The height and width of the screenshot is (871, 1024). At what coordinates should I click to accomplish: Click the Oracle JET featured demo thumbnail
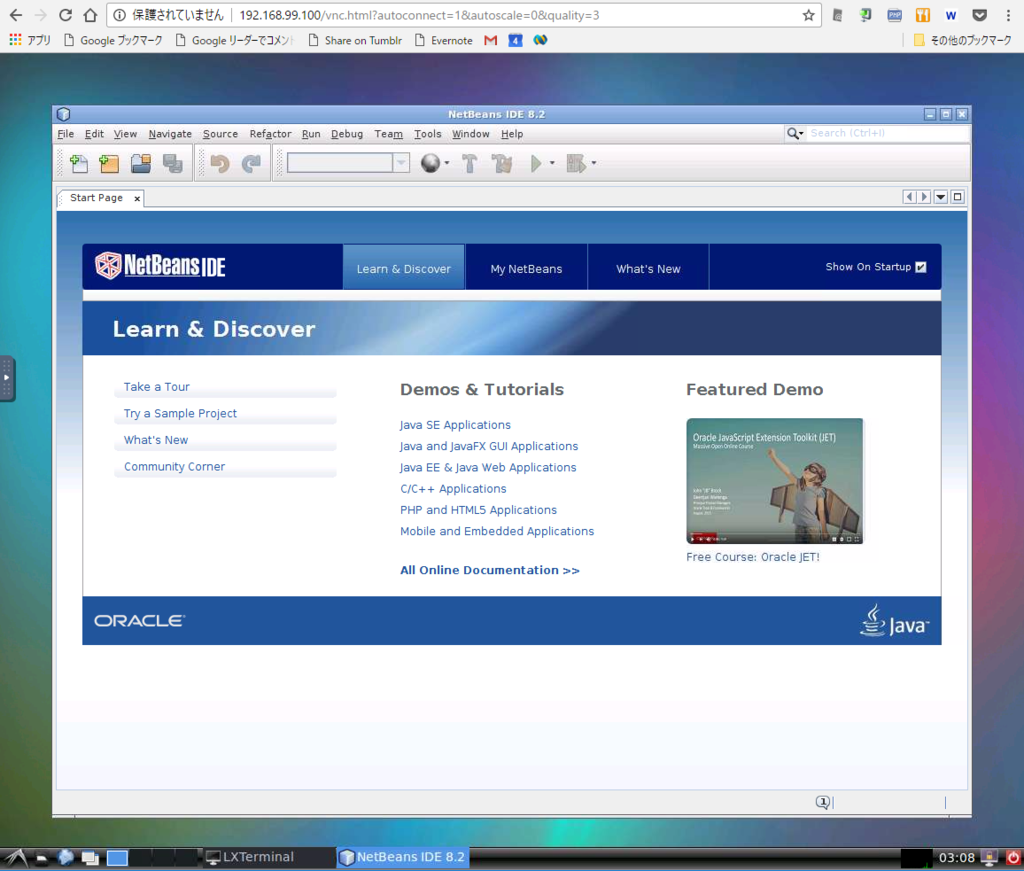pyautogui.click(x=775, y=481)
